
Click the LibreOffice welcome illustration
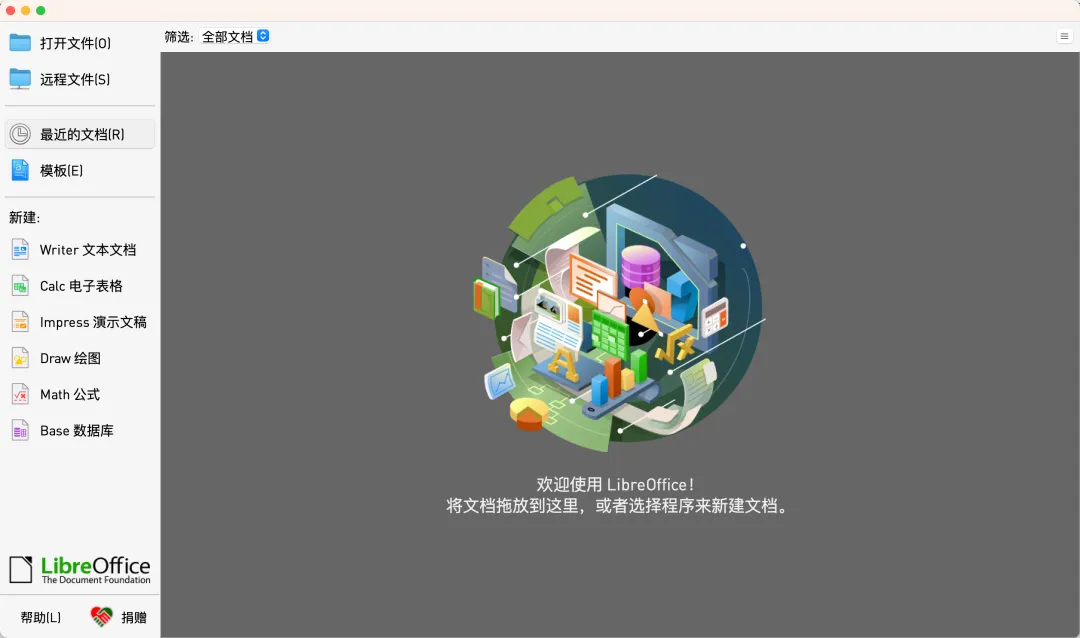point(618,313)
